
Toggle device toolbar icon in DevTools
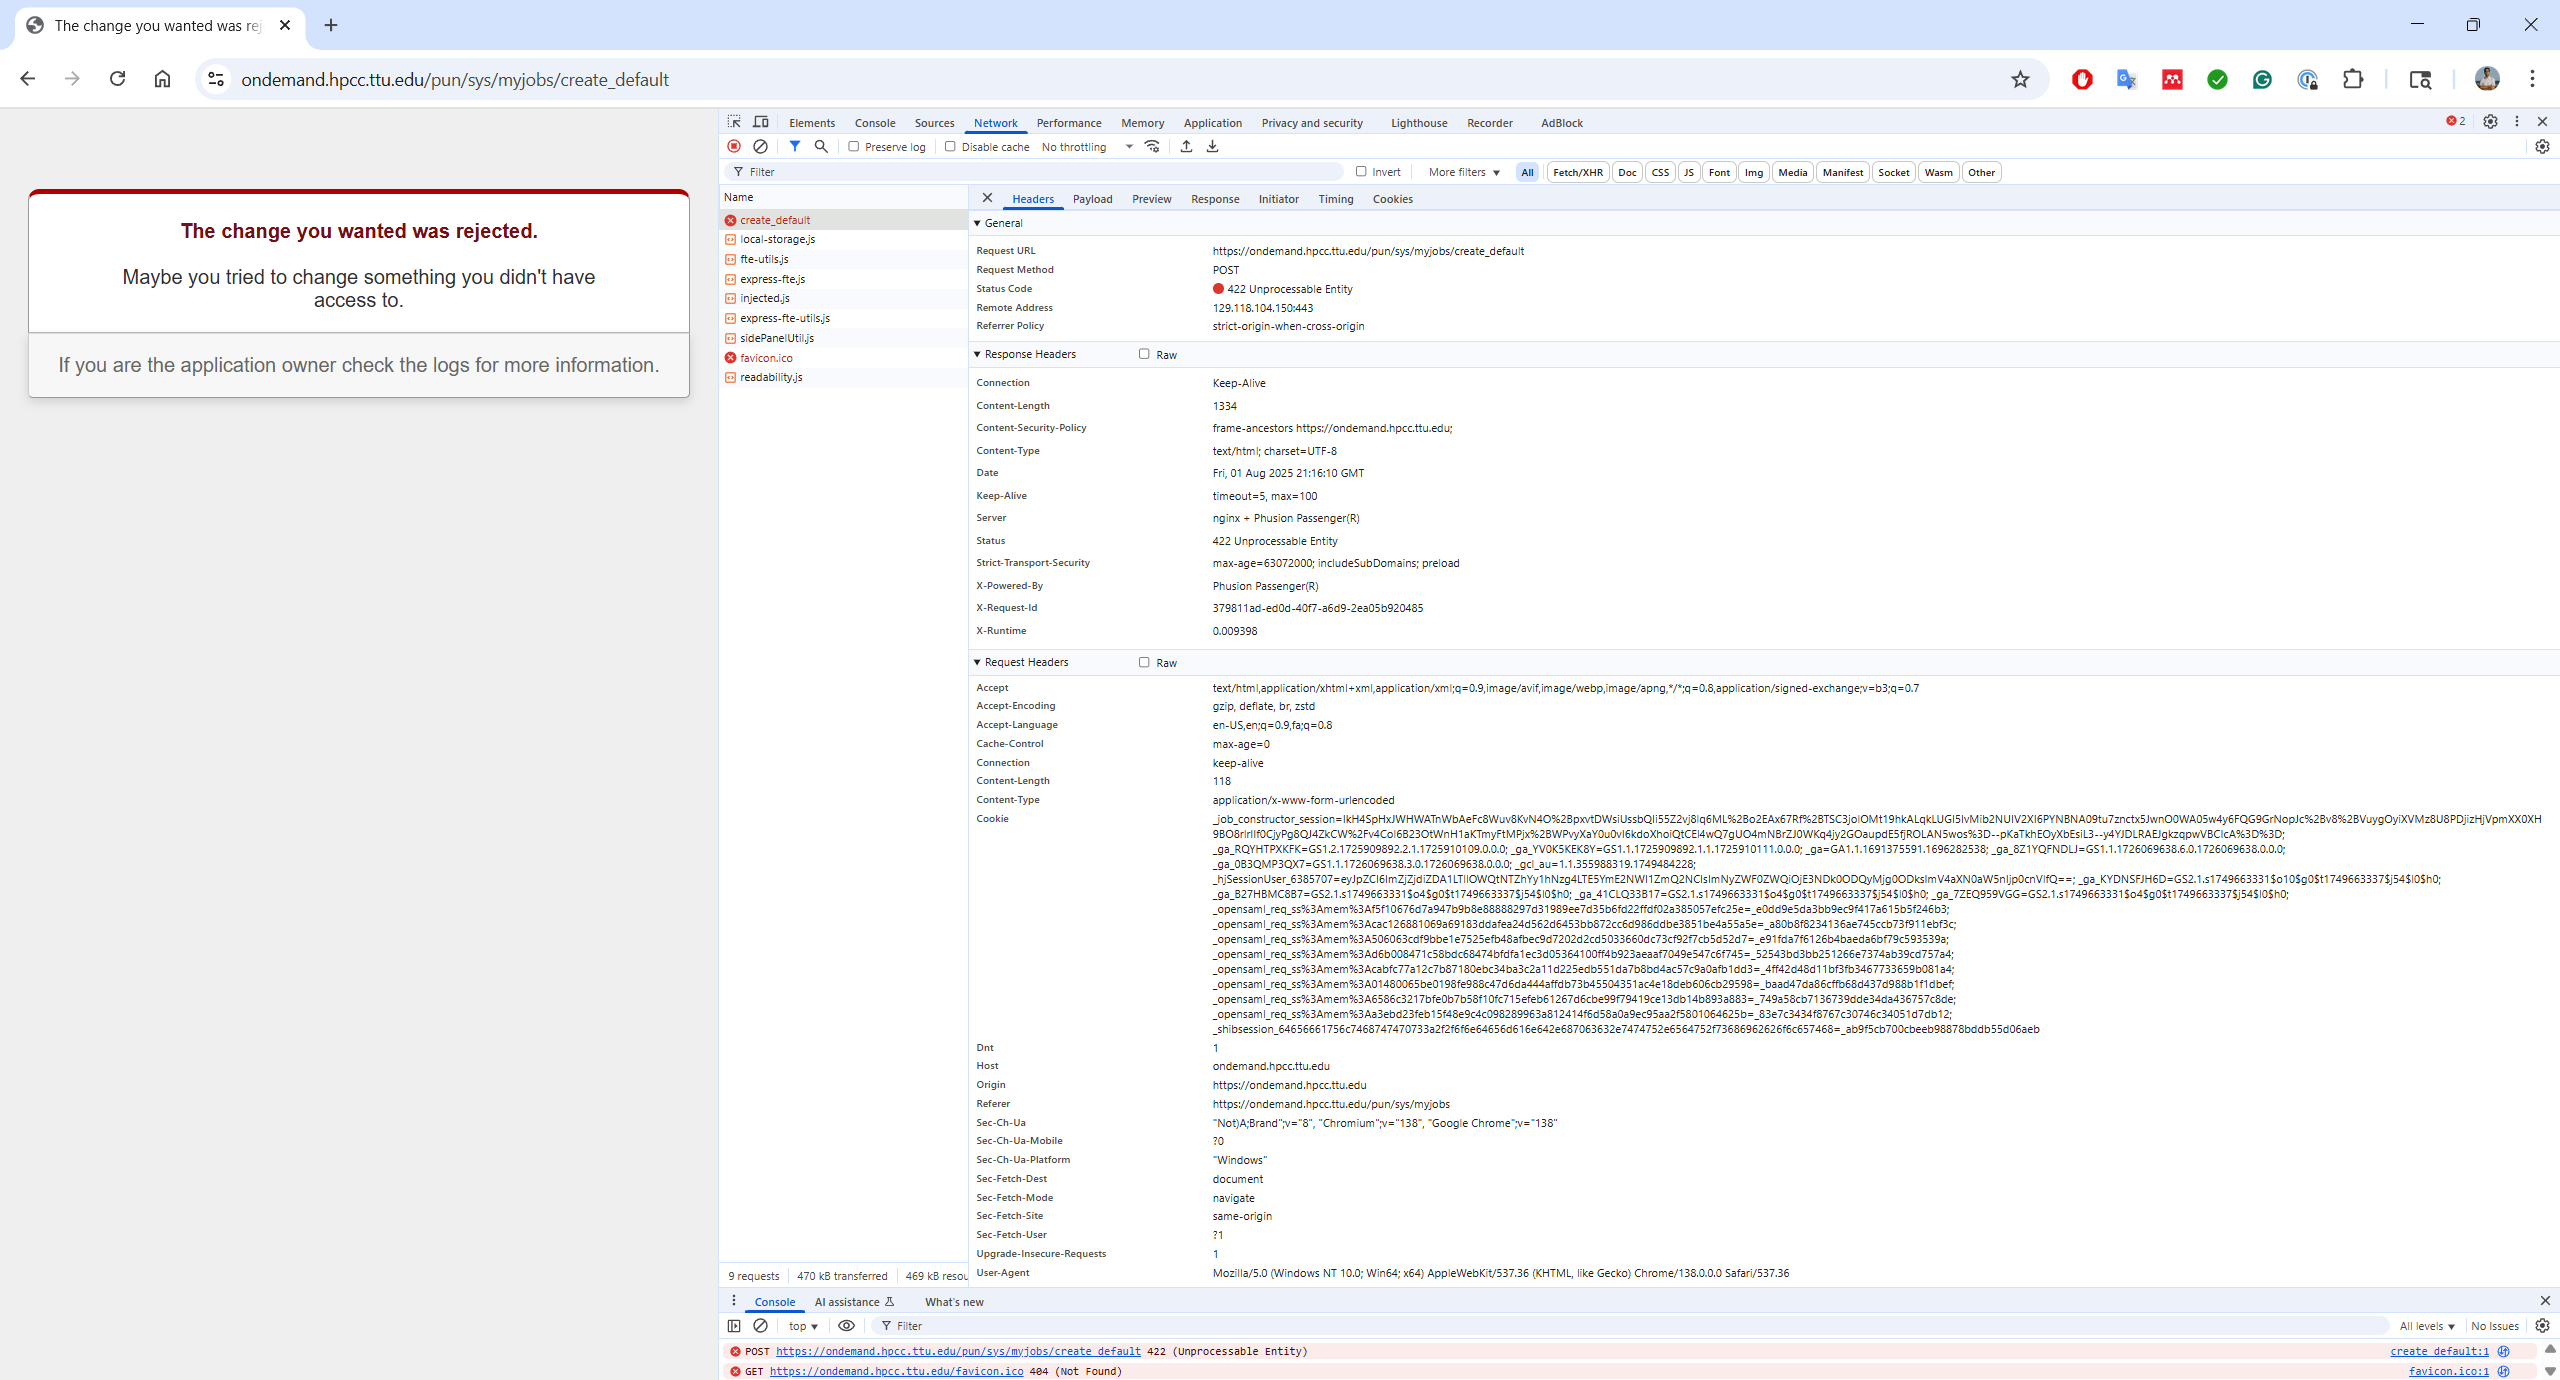(761, 122)
